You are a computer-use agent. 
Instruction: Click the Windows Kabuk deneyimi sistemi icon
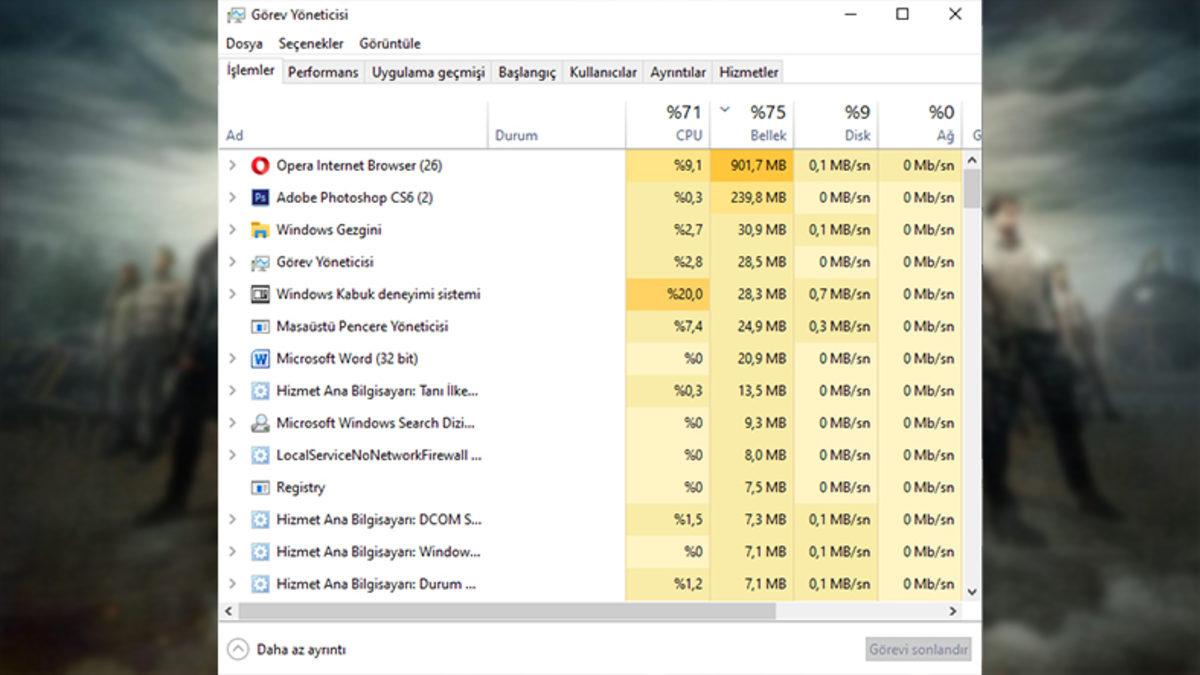tap(260, 294)
